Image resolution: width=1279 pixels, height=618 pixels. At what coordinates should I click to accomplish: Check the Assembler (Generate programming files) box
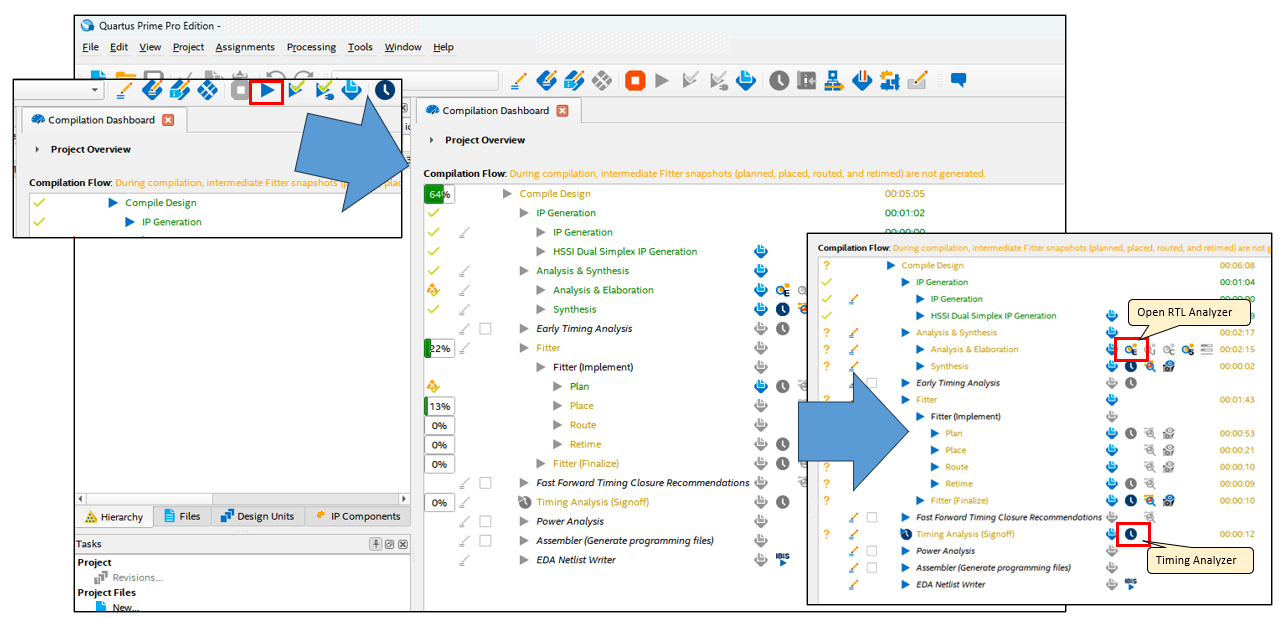click(485, 540)
